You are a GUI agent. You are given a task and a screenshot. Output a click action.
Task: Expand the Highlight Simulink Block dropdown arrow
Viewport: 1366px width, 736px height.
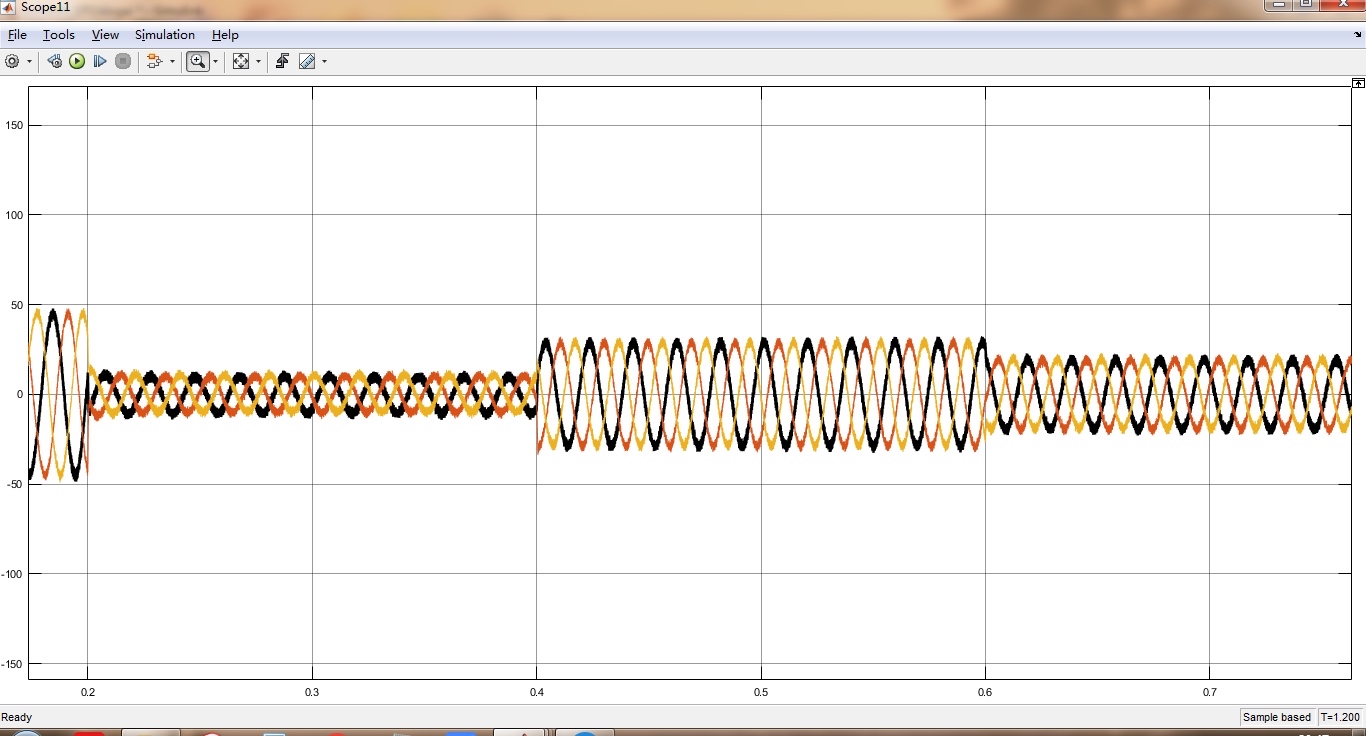(x=172, y=61)
